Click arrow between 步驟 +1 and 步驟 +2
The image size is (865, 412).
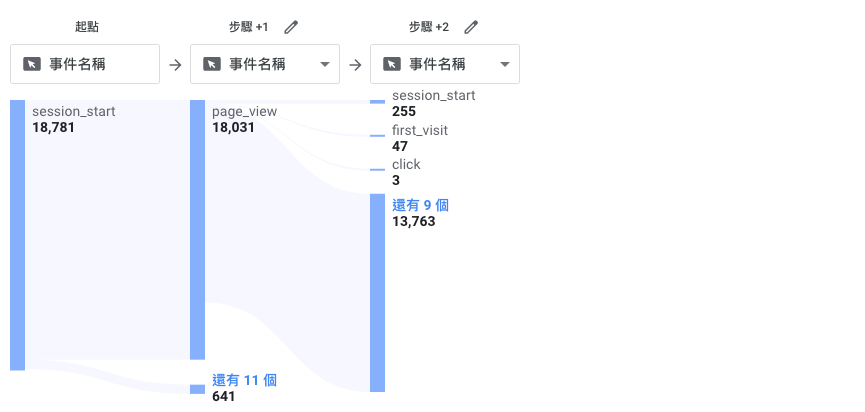coord(355,65)
